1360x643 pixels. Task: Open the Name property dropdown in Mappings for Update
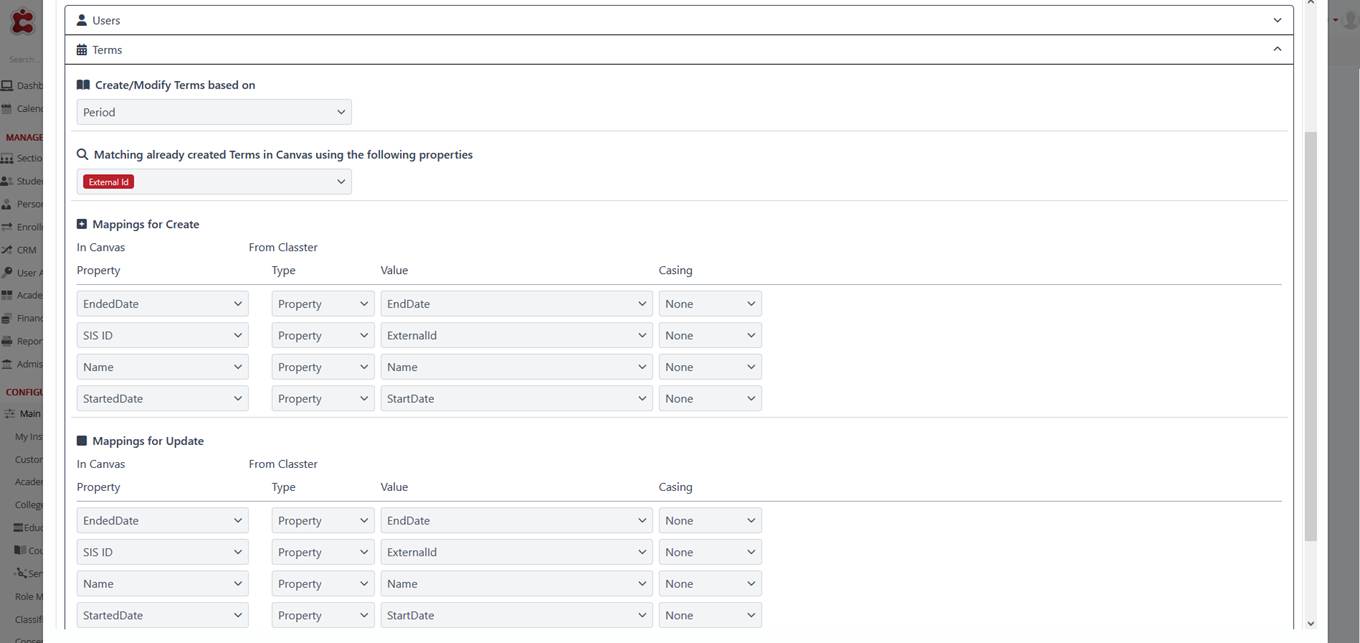tap(163, 584)
